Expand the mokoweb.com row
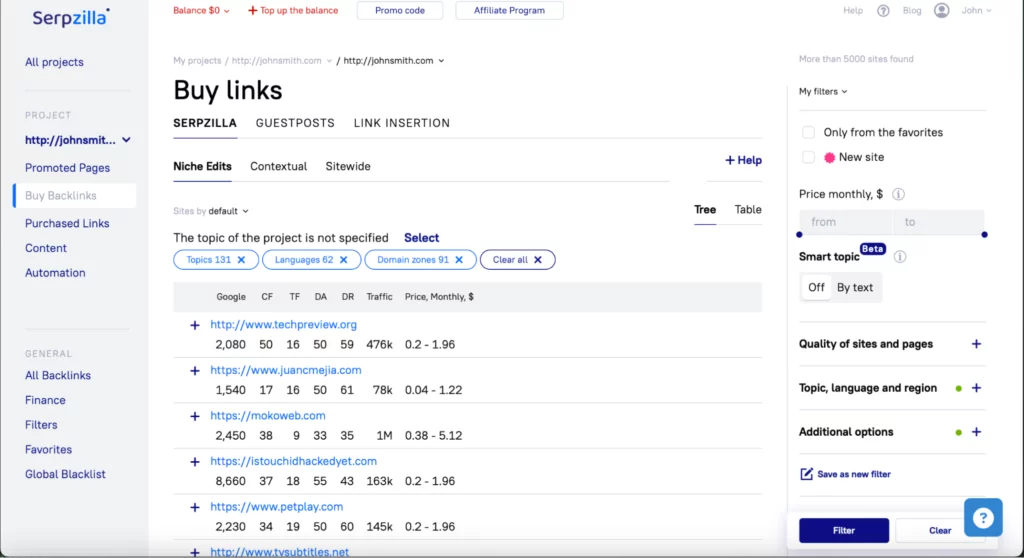 (x=195, y=416)
